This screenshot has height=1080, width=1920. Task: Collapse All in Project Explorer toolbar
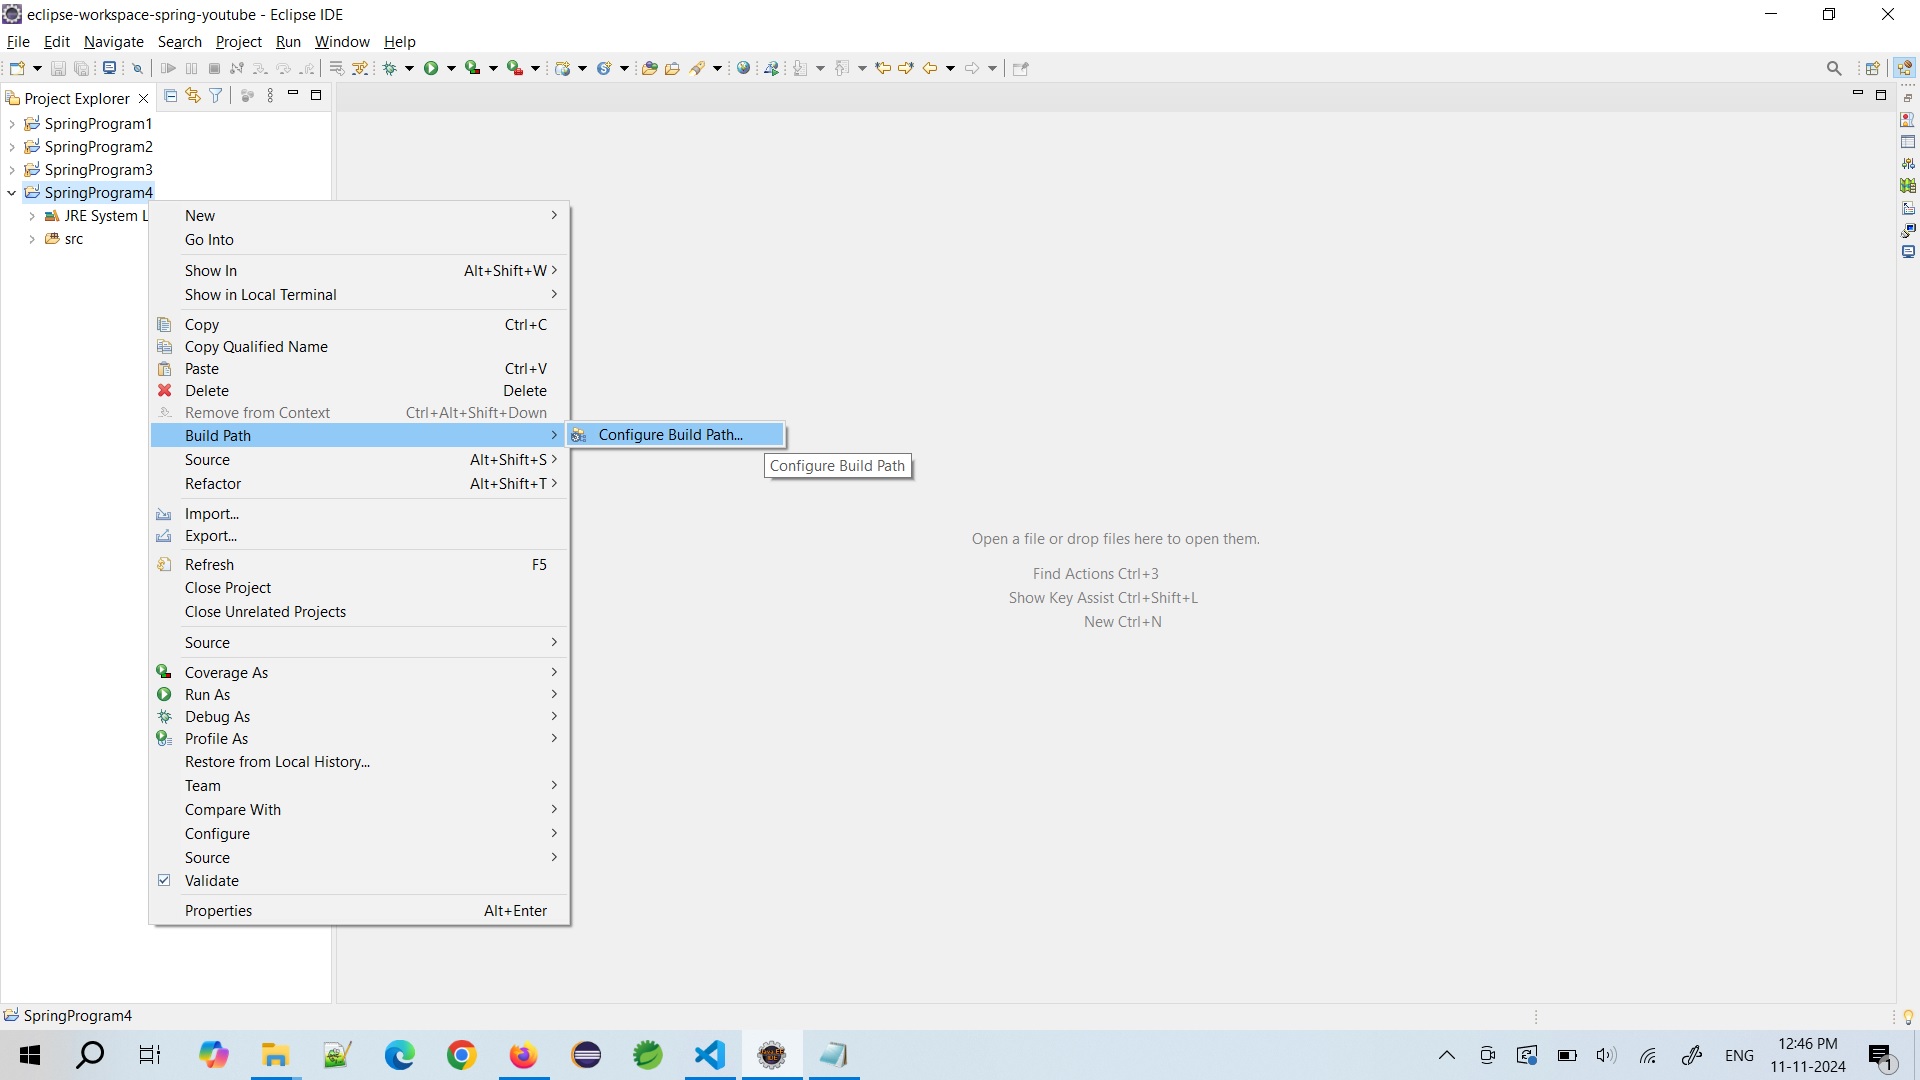click(x=170, y=96)
